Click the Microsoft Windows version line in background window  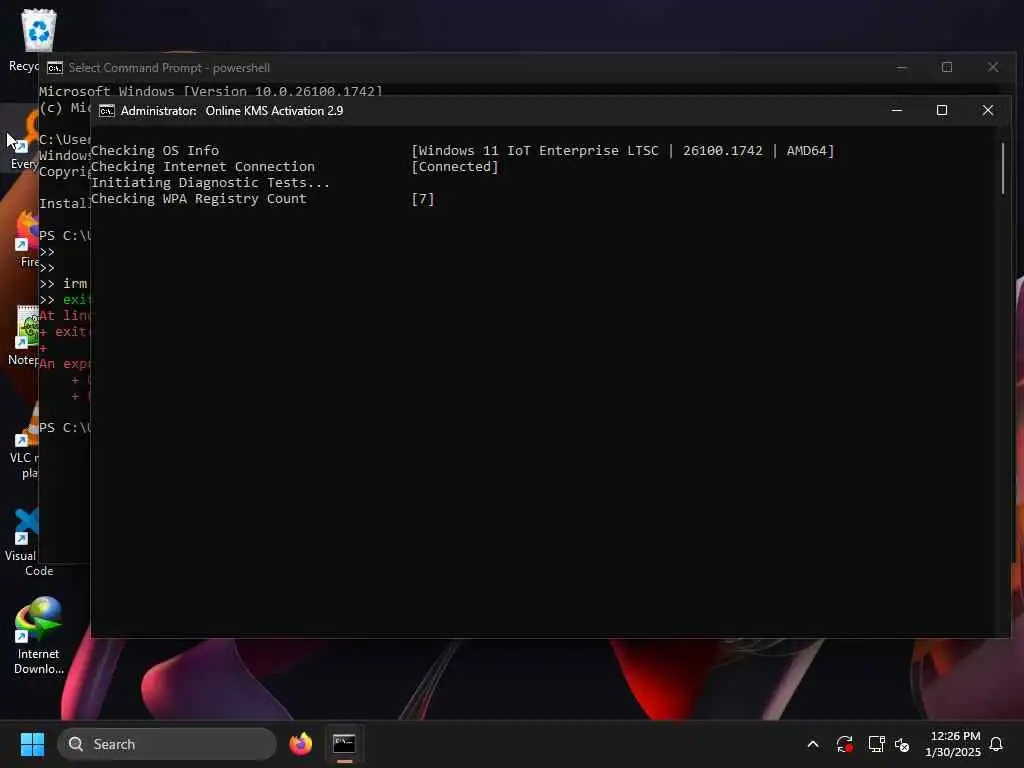[210, 91]
